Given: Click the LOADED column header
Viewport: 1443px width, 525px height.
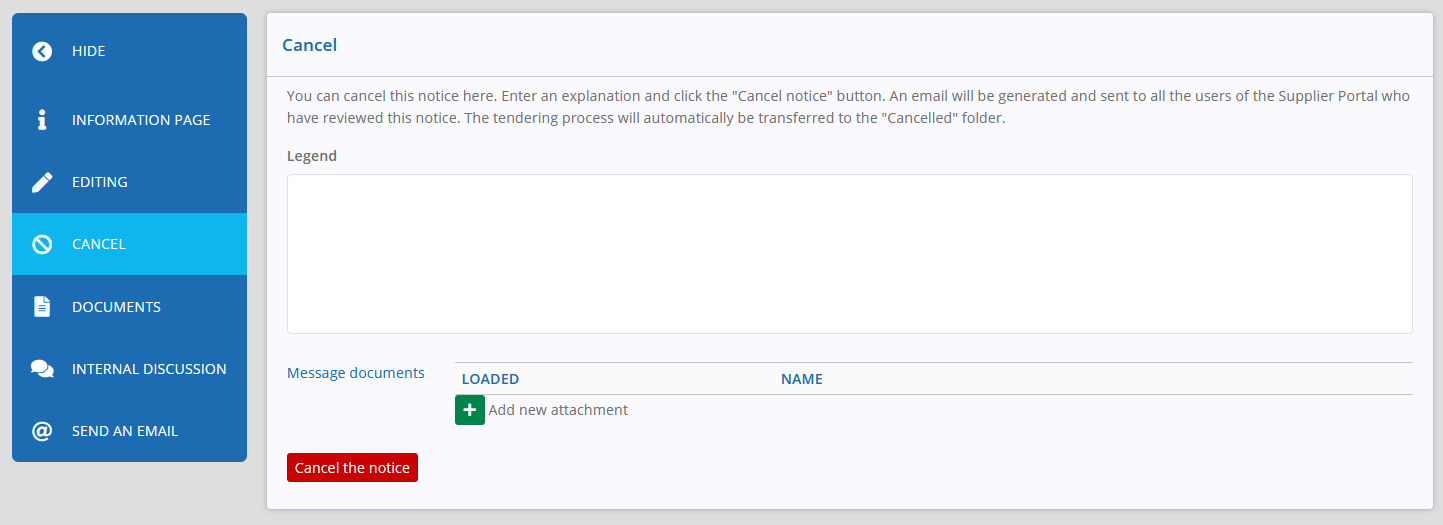Looking at the screenshot, I should tap(490, 379).
